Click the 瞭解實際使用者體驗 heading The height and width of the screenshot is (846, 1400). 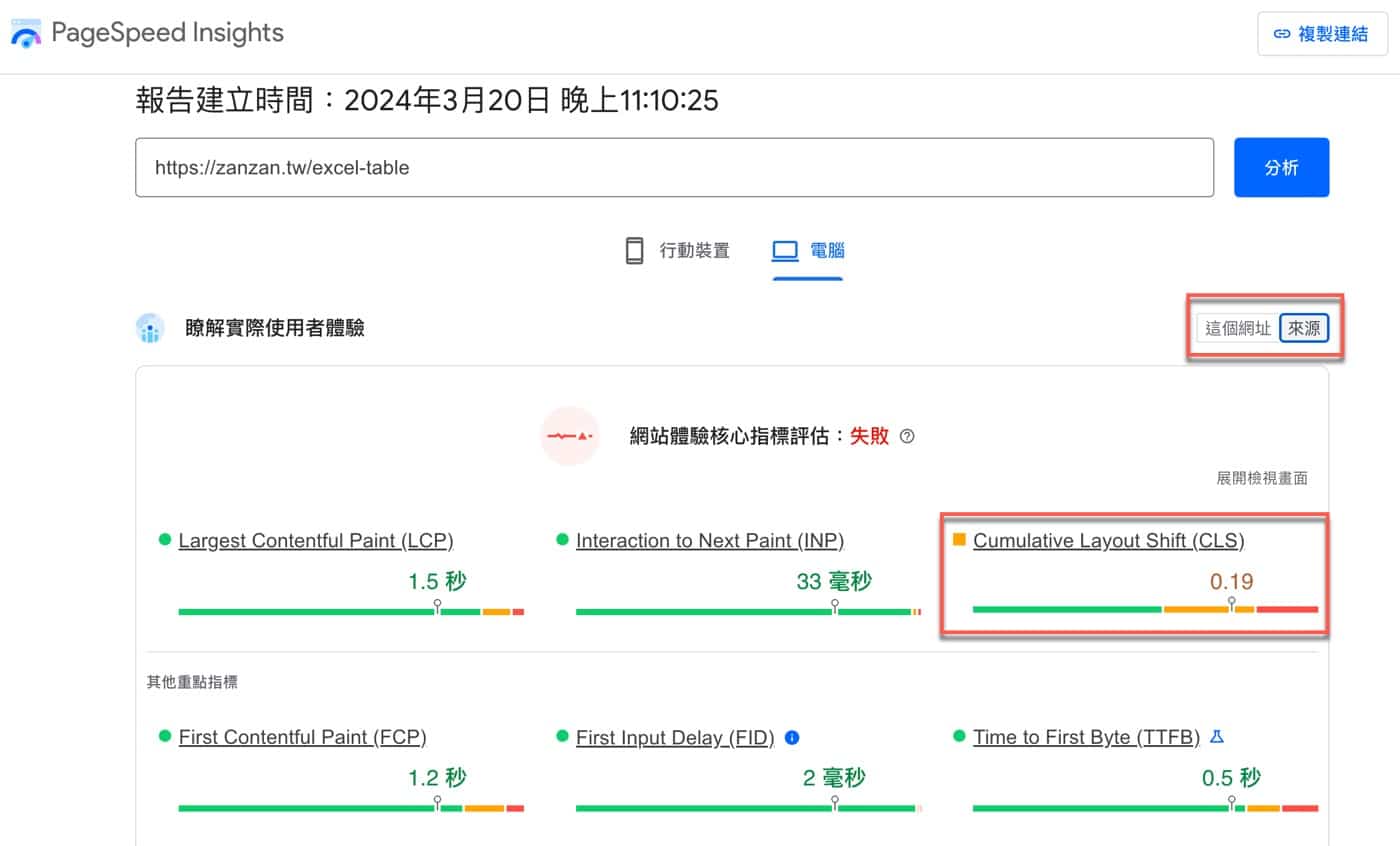tap(275, 328)
